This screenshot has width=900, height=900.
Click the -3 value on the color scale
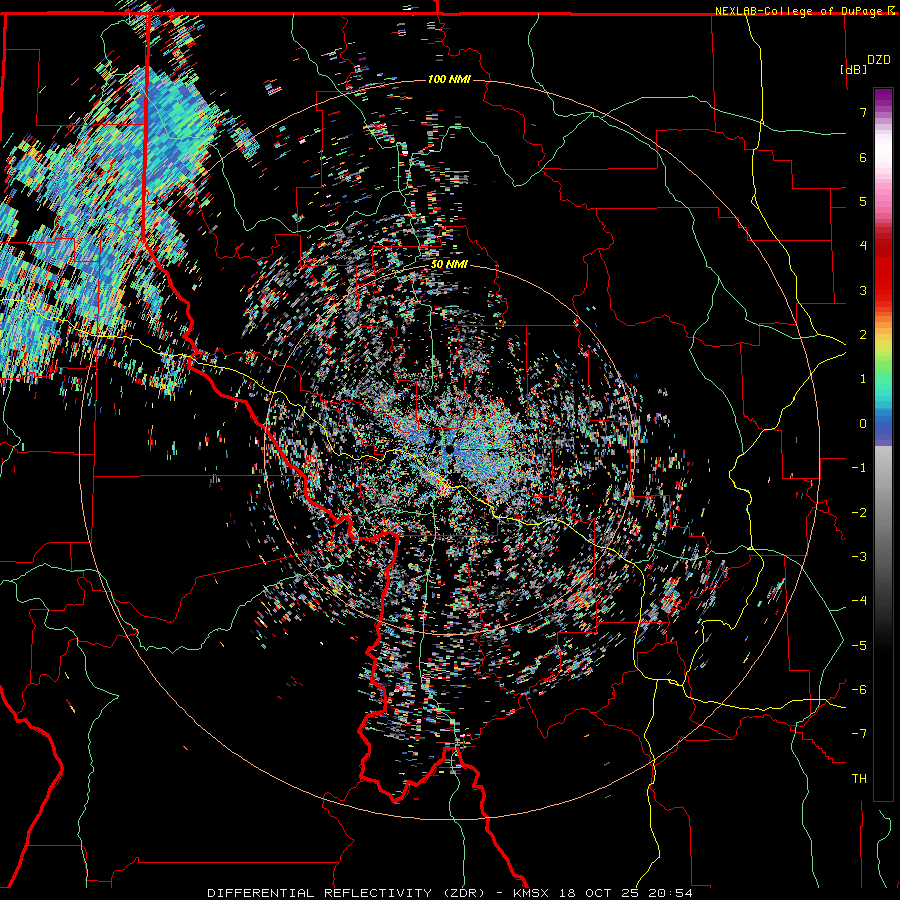tap(859, 557)
